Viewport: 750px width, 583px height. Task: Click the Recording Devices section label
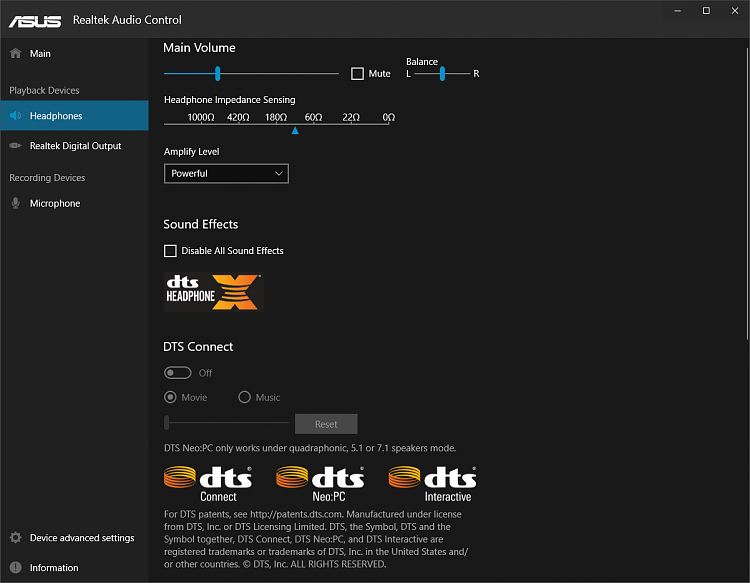click(47, 177)
